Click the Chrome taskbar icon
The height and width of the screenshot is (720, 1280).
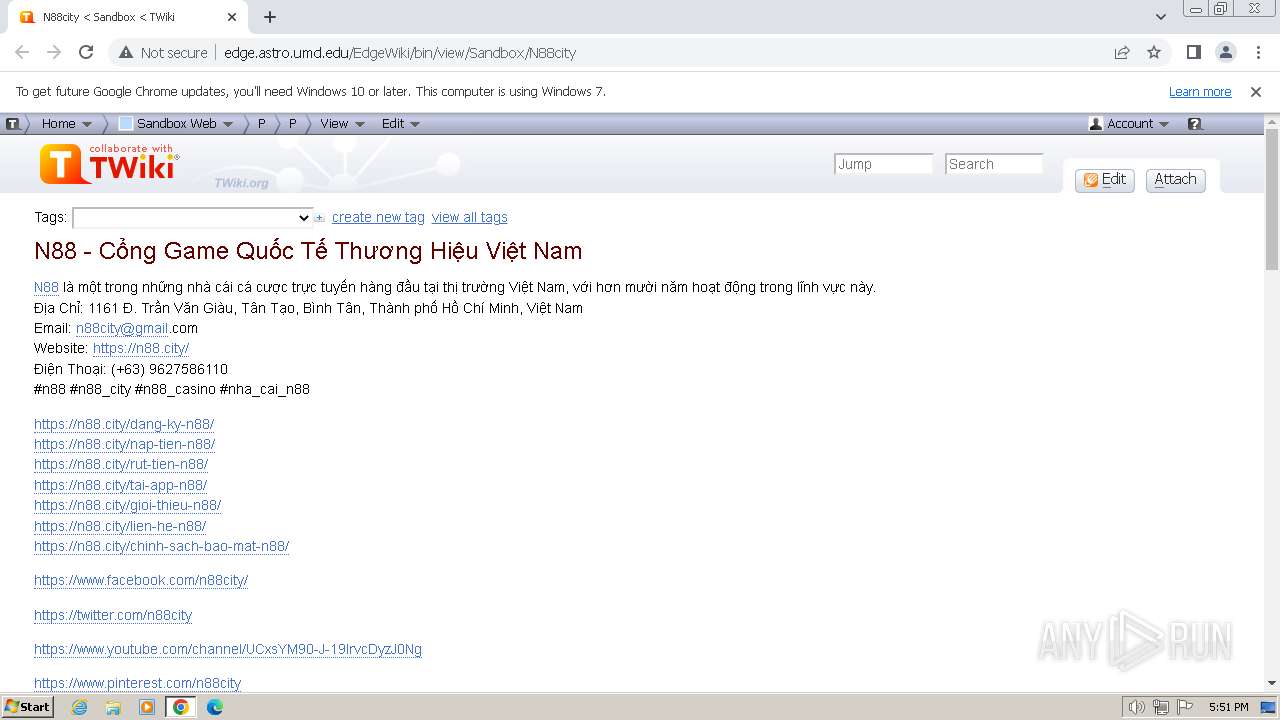pyautogui.click(x=181, y=707)
